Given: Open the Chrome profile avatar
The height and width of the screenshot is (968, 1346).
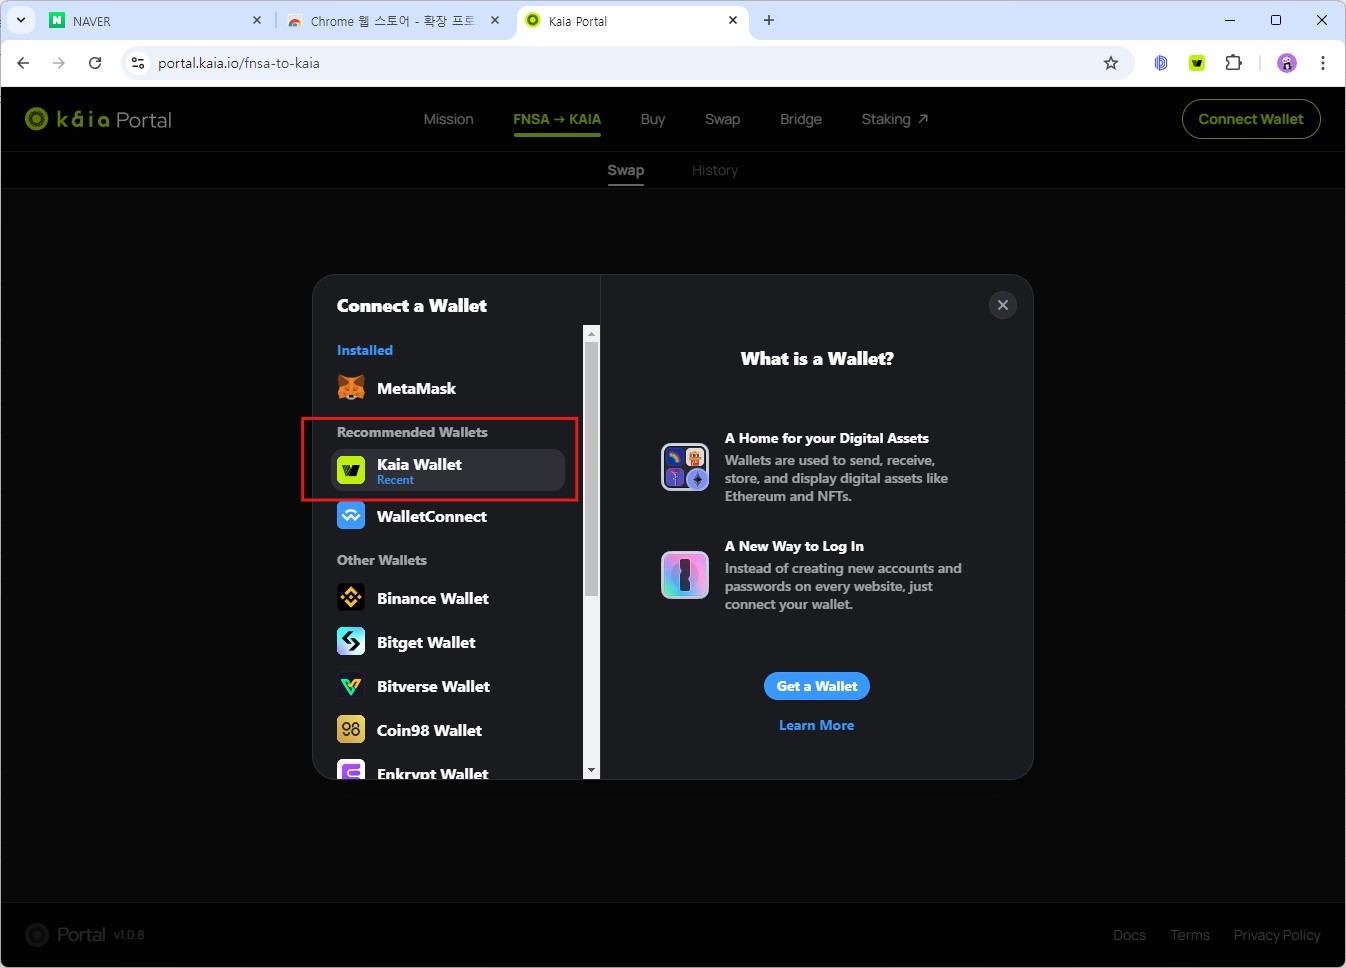Looking at the screenshot, I should point(1287,63).
